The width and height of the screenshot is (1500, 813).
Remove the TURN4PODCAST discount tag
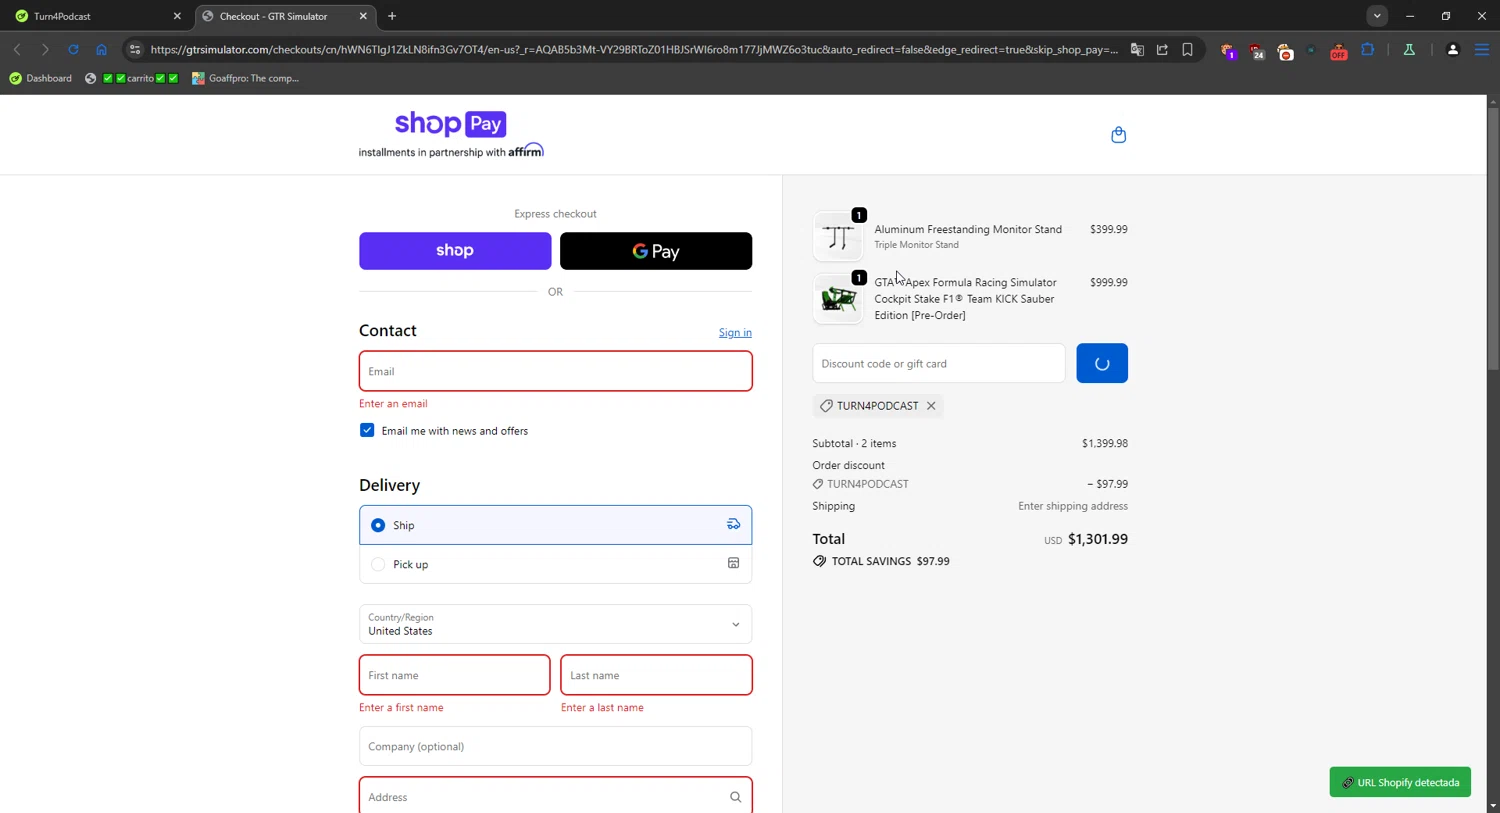click(x=931, y=406)
